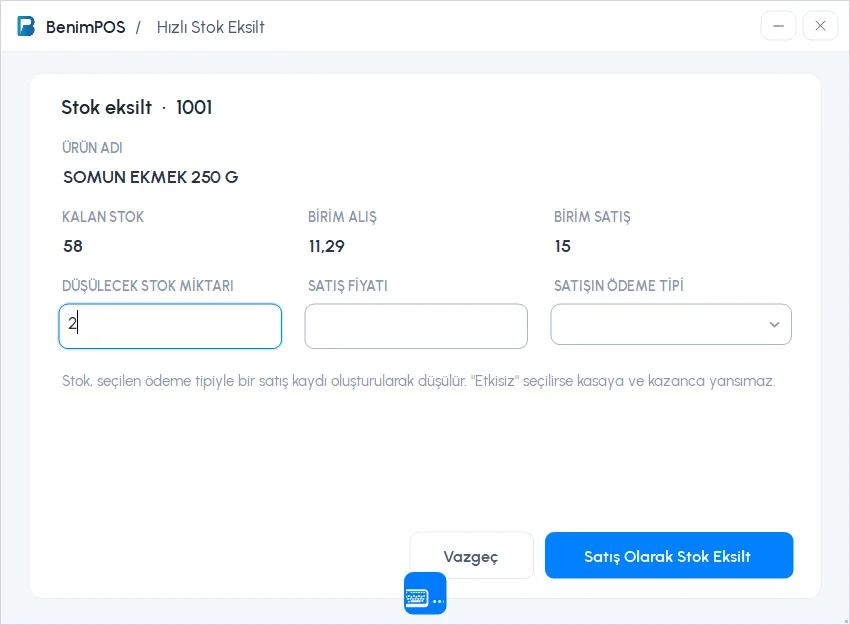The width and height of the screenshot is (850, 625).
Task: Click the SATIŞ FİYATI label
Action: [347, 286]
